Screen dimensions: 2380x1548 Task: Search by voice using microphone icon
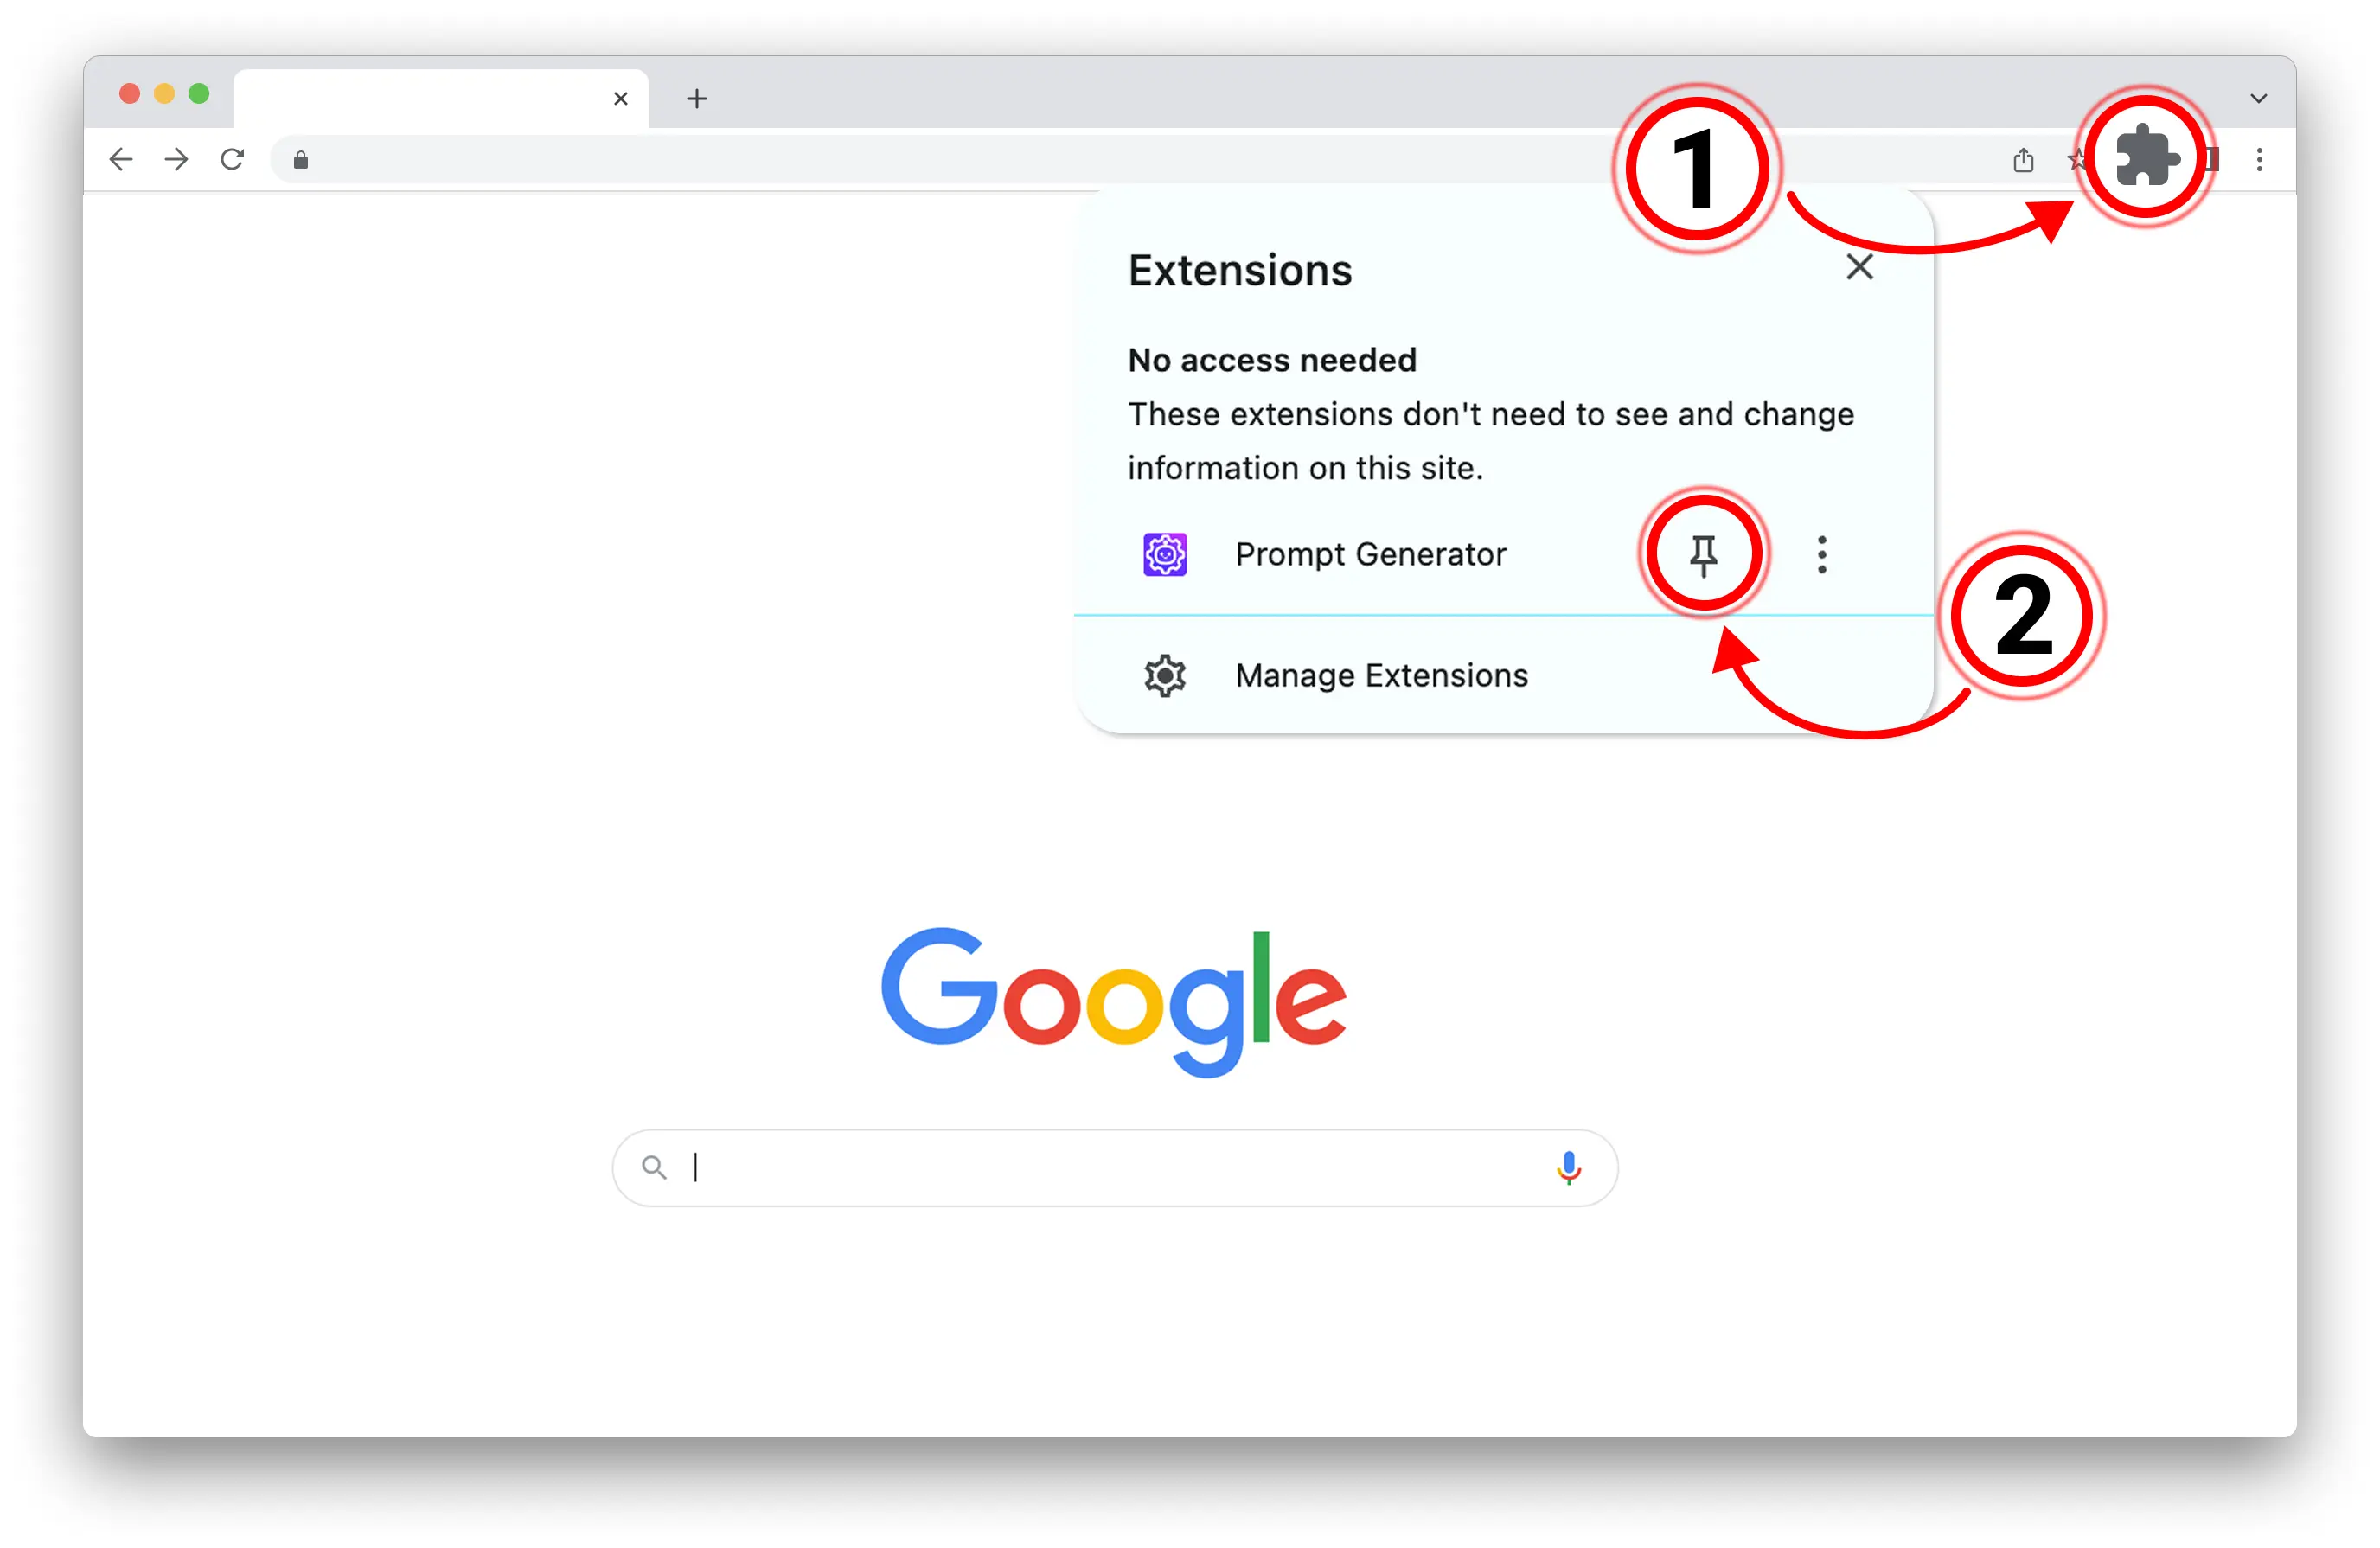click(1568, 1167)
